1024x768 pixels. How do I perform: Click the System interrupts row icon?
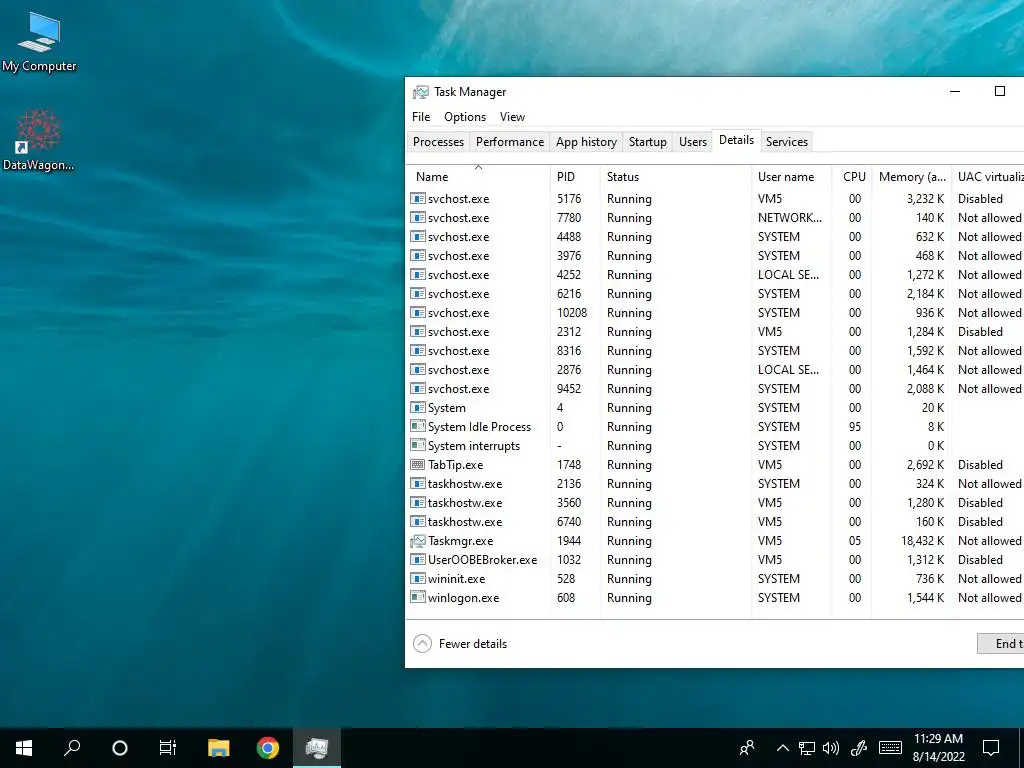click(418, 445)
